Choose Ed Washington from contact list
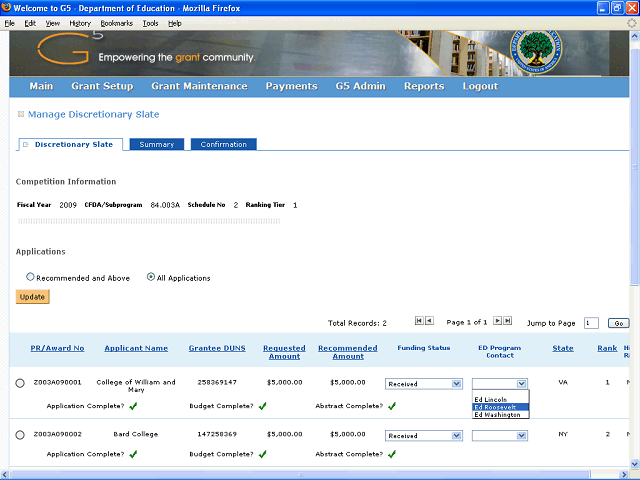 tap(497, 414)
